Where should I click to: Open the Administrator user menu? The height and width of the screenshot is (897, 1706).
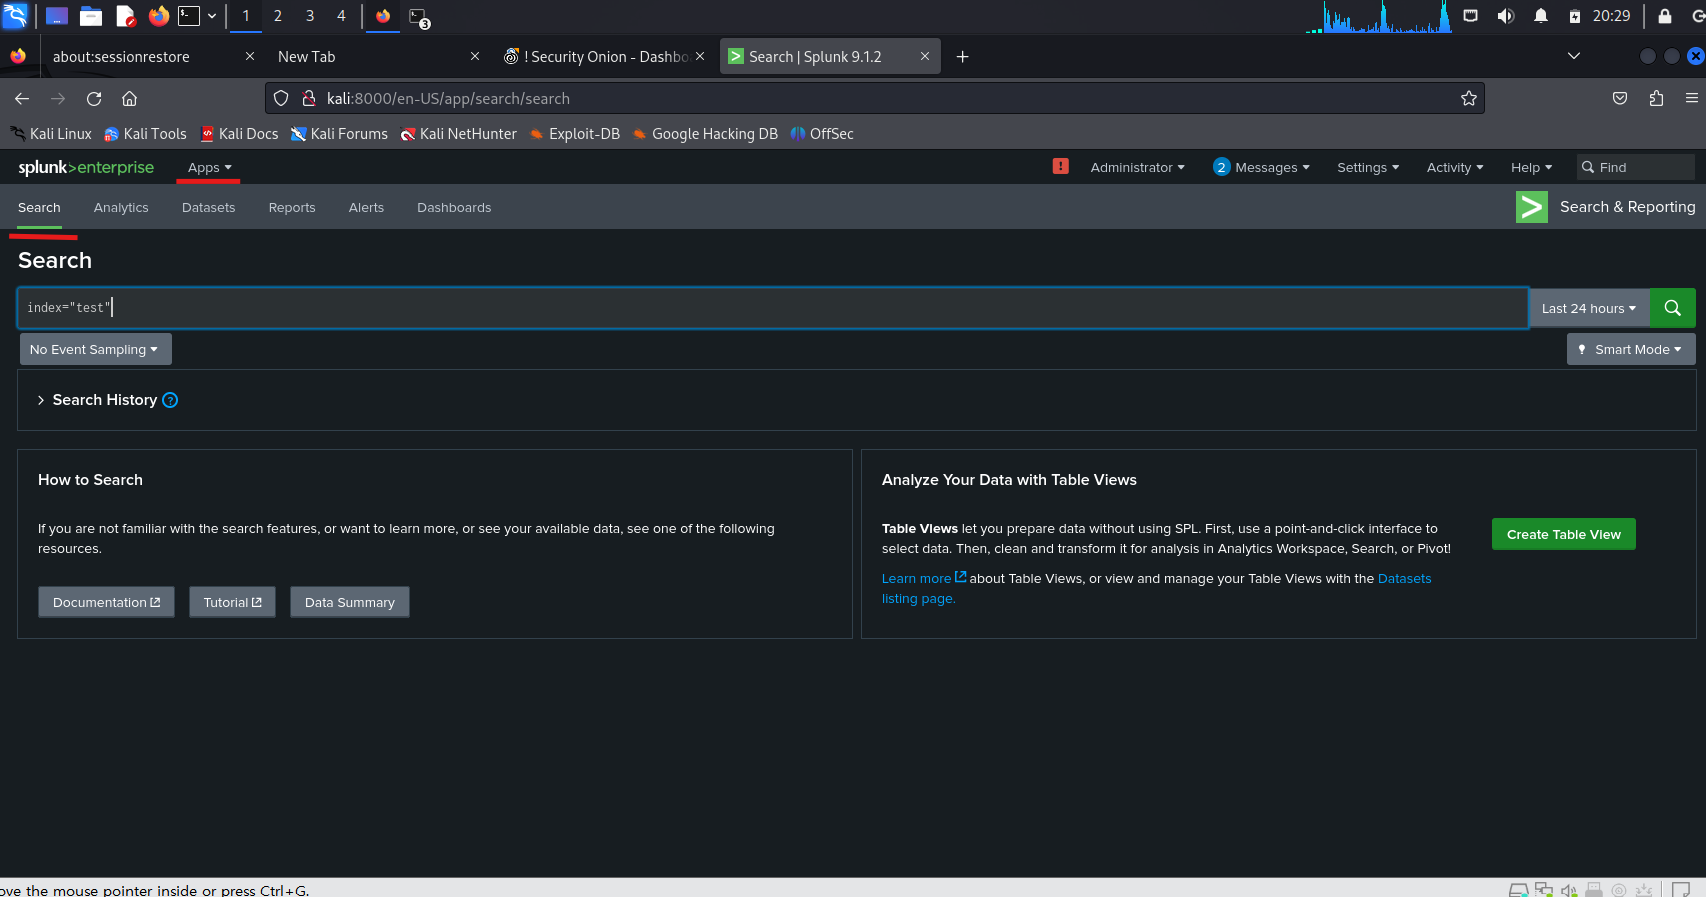pyautogui.click(x=1138, y=167)
